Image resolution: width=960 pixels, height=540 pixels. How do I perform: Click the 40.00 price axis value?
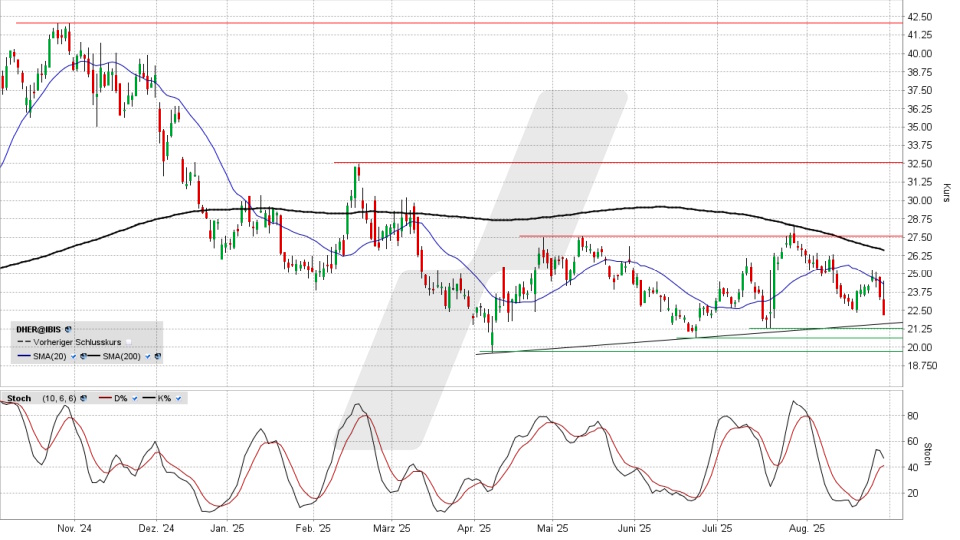click(x=920, y=53)
